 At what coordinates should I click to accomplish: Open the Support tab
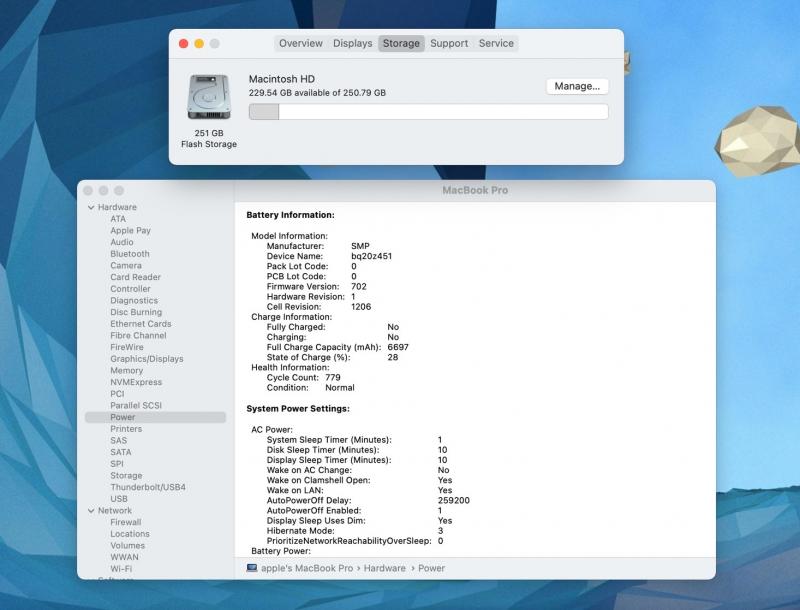(449, 43)
